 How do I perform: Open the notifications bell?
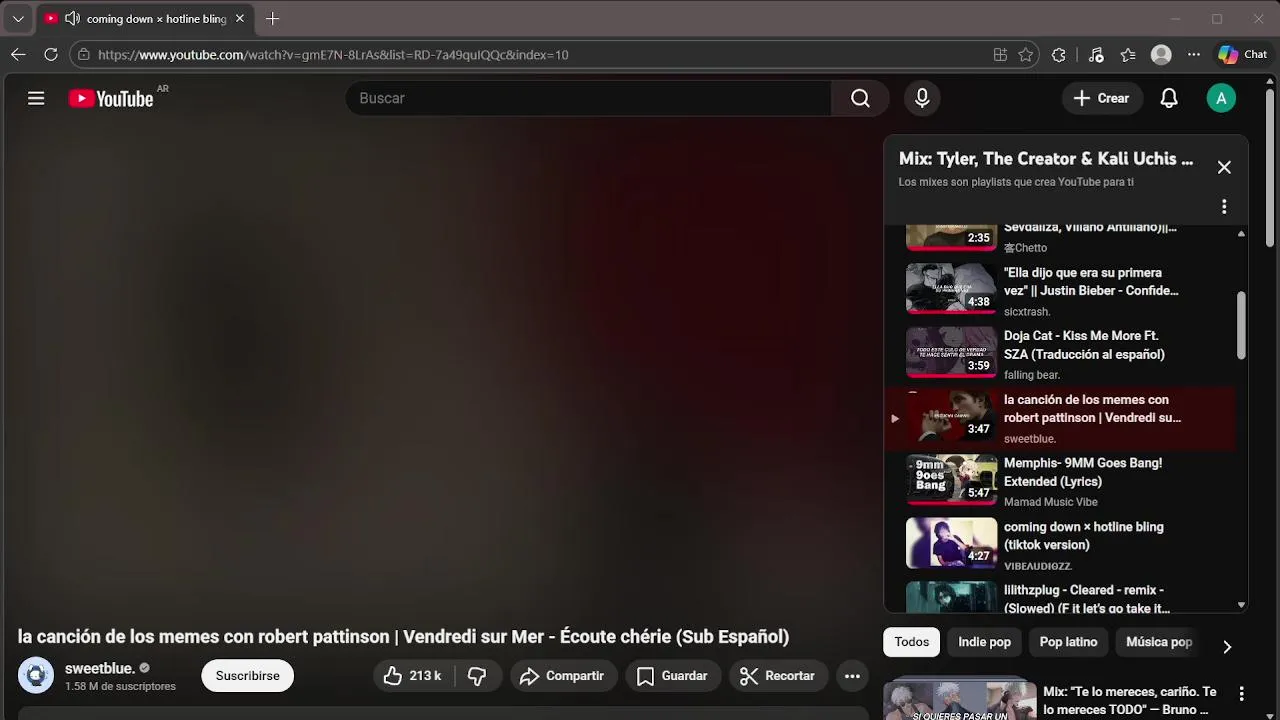1169,98
